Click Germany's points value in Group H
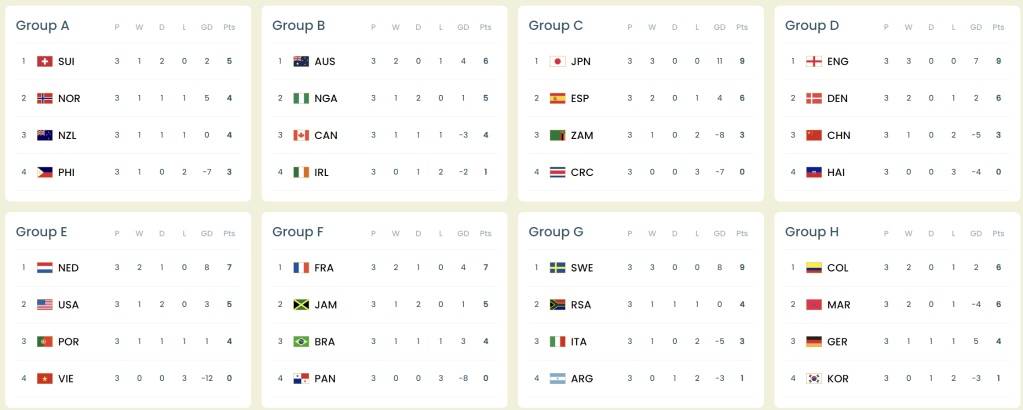 click(x=999, y=341)
